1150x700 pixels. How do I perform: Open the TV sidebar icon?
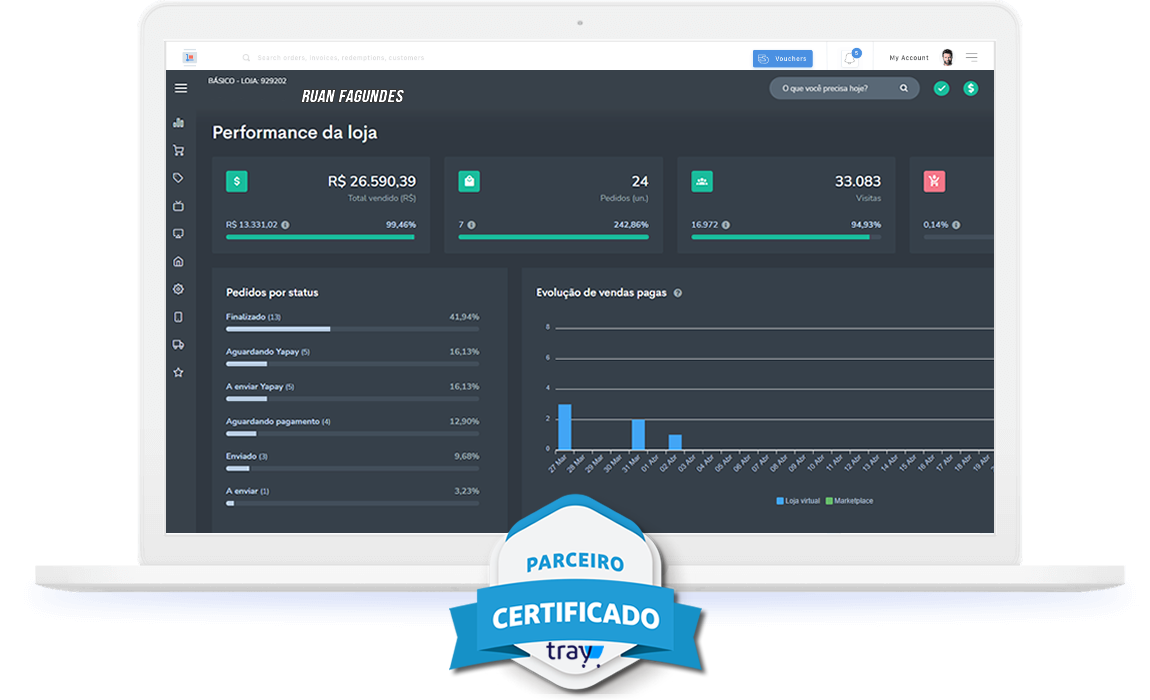pos(178,206)
